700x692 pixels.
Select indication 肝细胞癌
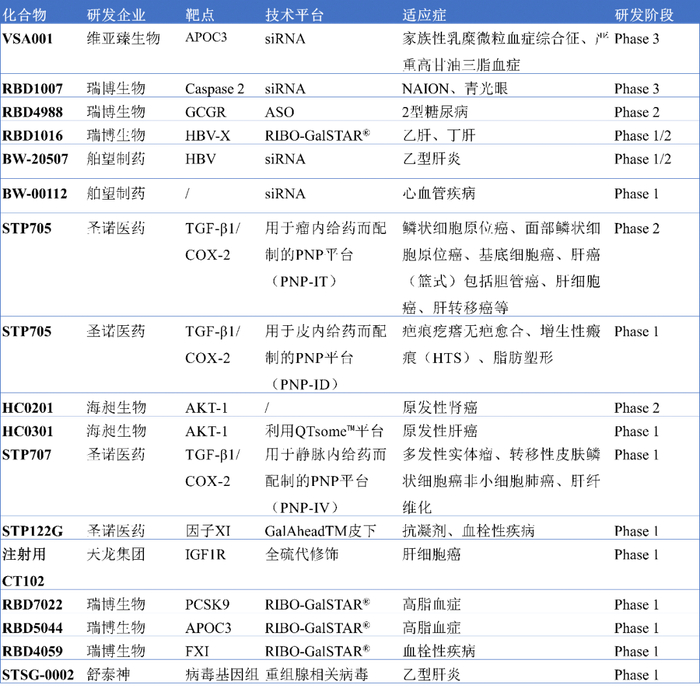pyautogui.click(x=432, y=554)
